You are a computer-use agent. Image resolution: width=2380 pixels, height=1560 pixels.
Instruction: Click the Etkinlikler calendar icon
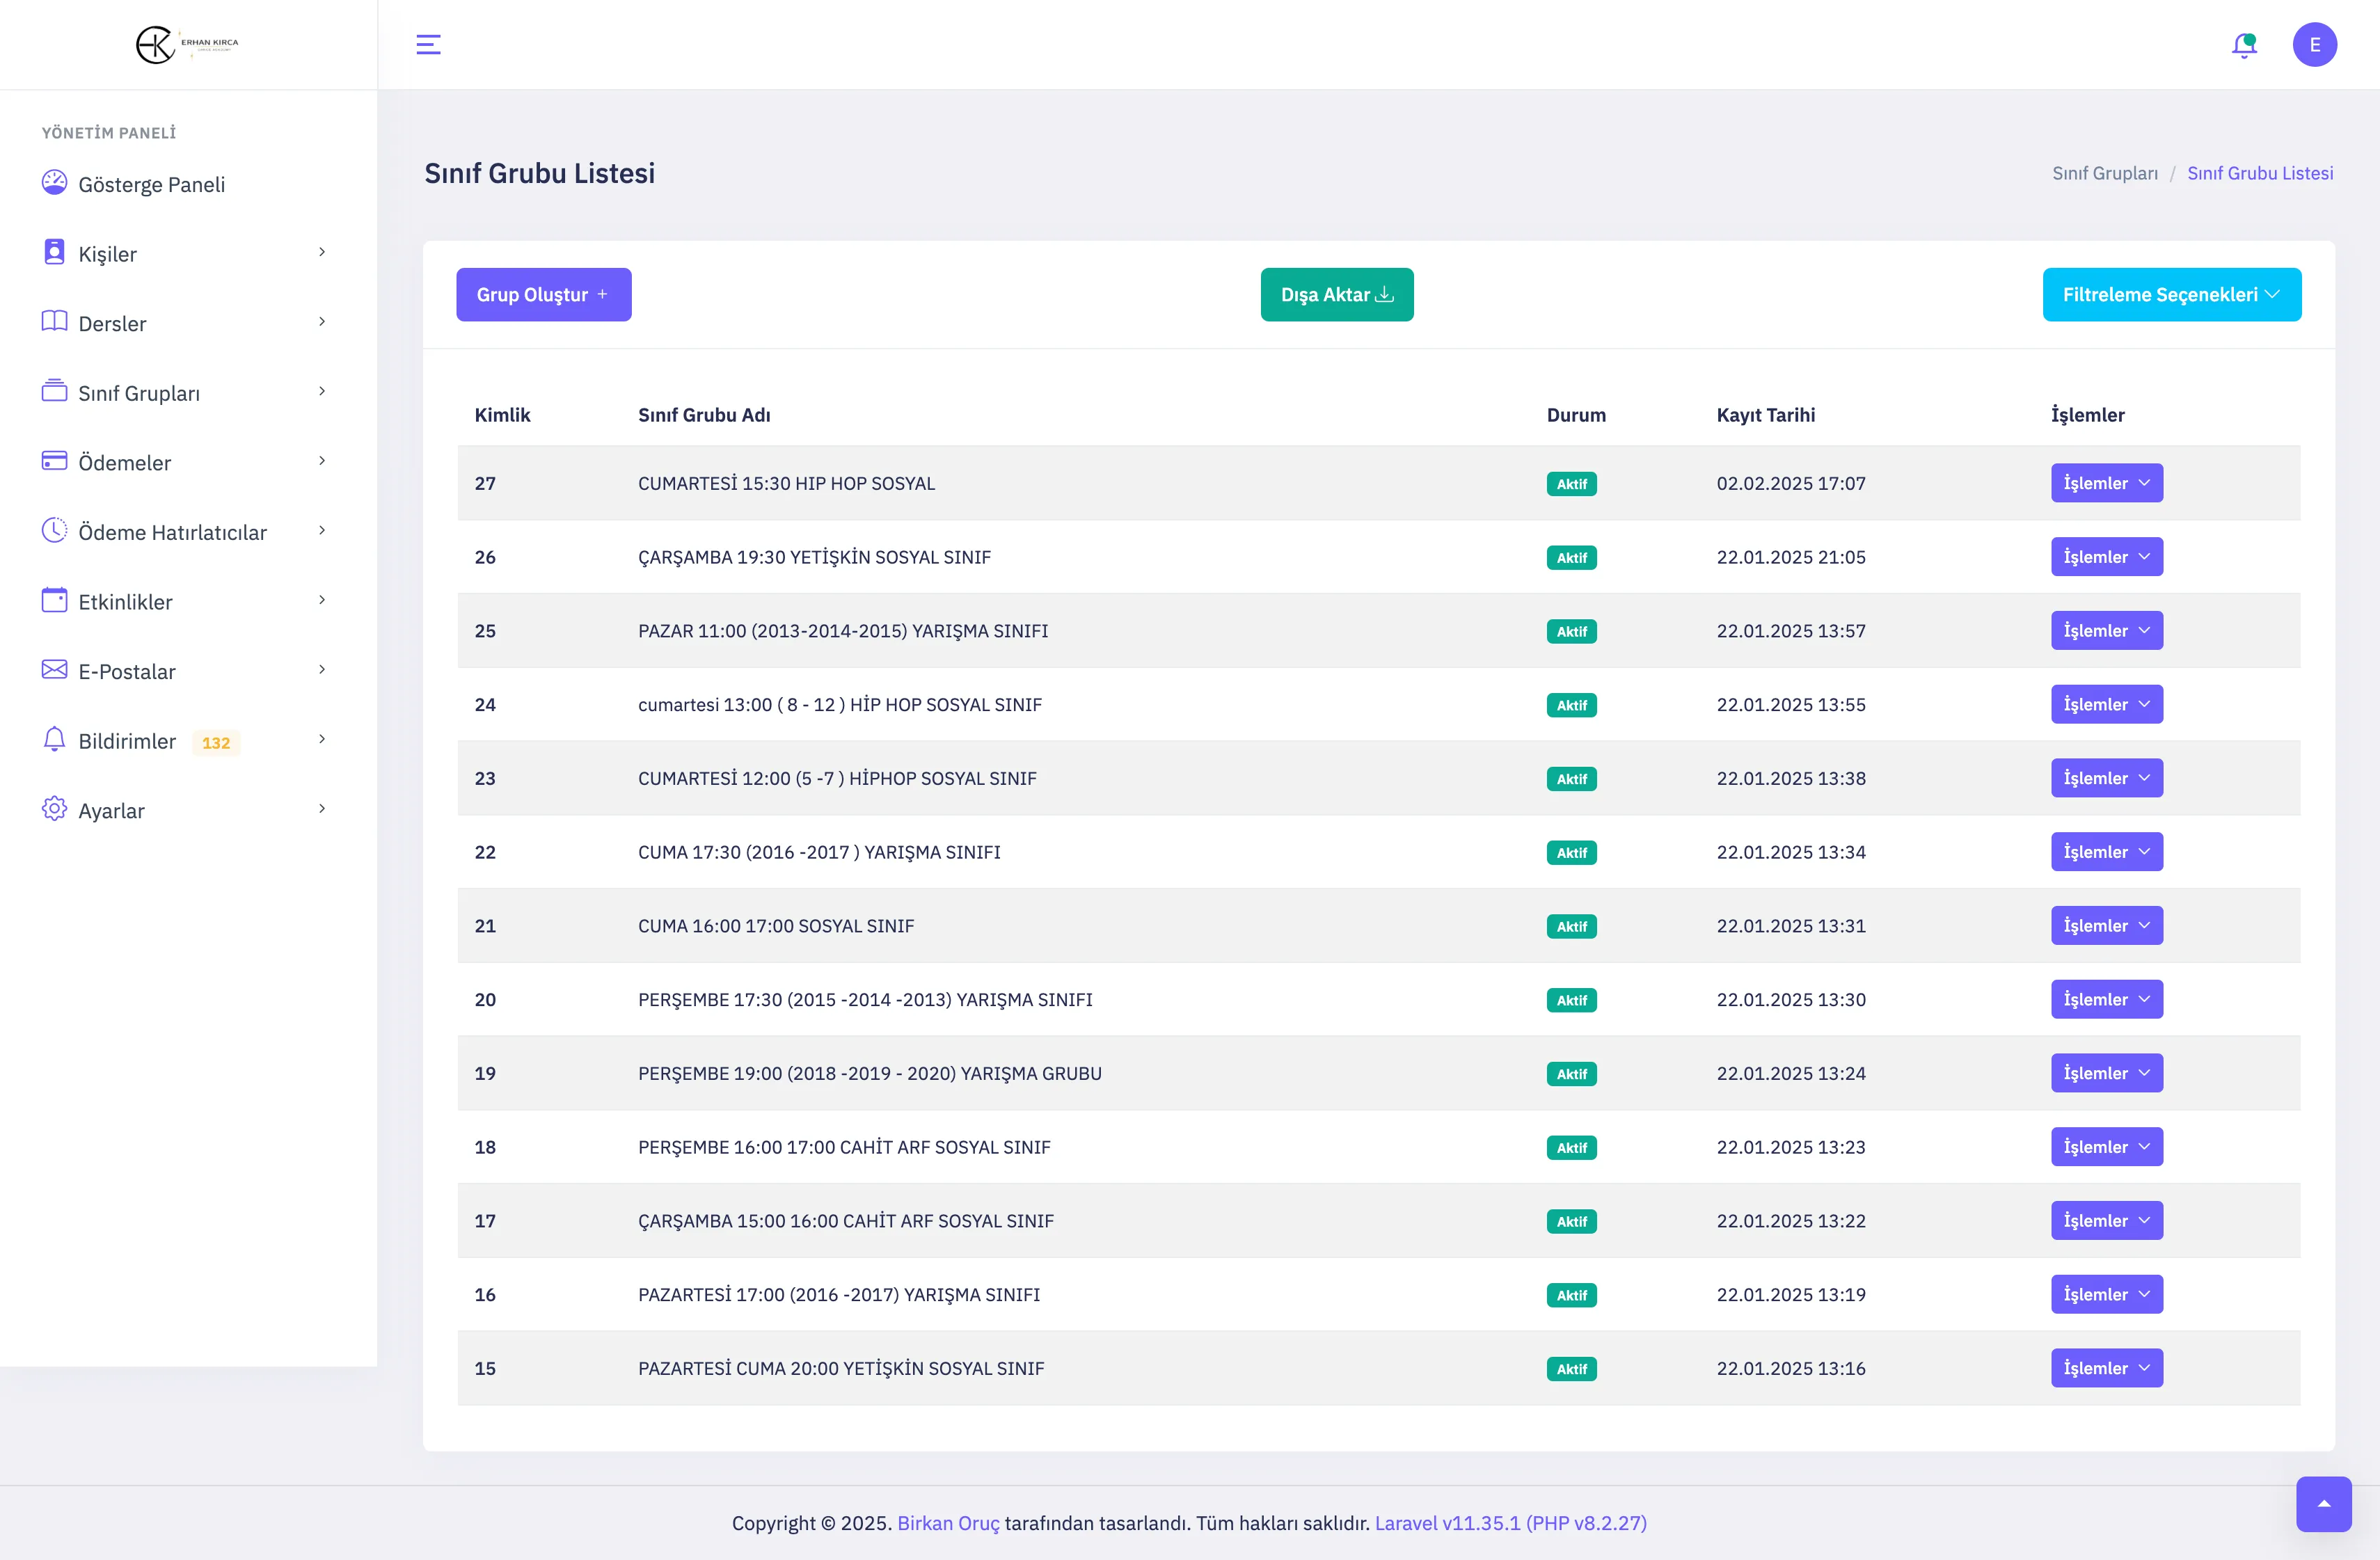54,600
